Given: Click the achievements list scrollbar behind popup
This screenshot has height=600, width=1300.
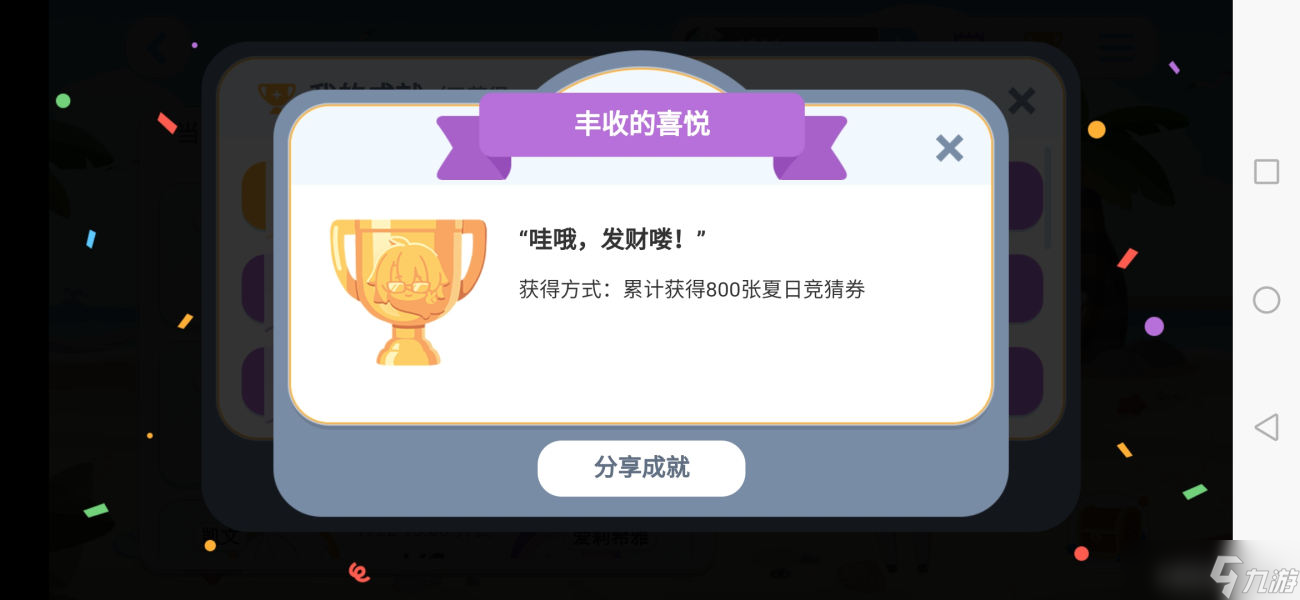Looking at the screenshot, I should (1047, 198).
